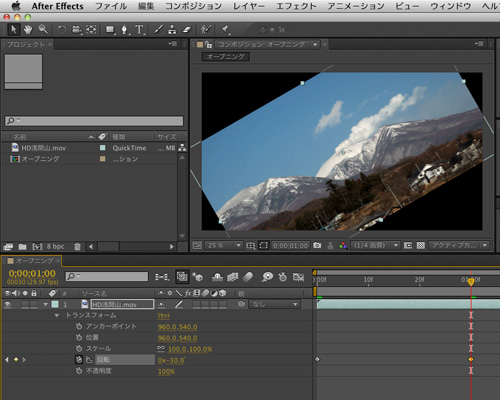Open brainstorm icon in timeline header

pyautogui.click(x=267, y=277)
